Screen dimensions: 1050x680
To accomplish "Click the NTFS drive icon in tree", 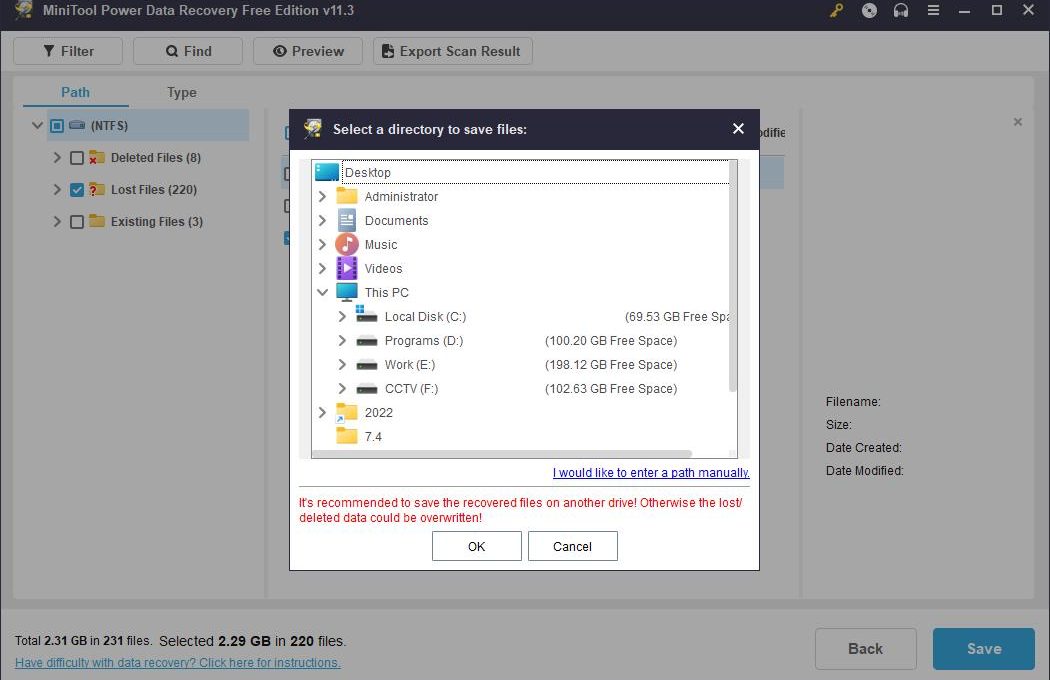I will 77,125.
